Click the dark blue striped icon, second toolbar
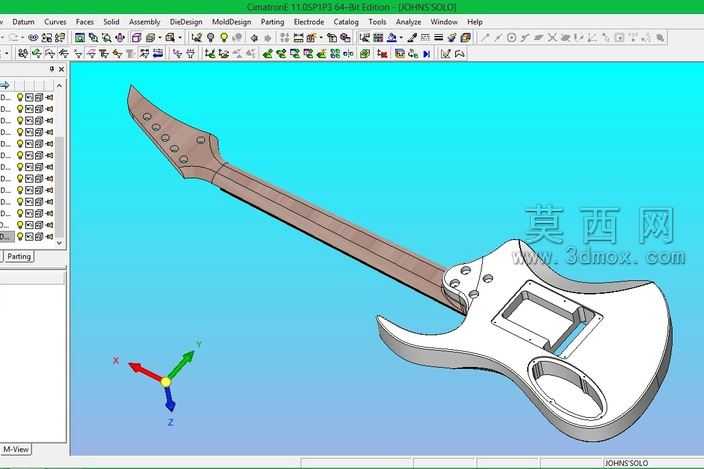 point(158,54)
